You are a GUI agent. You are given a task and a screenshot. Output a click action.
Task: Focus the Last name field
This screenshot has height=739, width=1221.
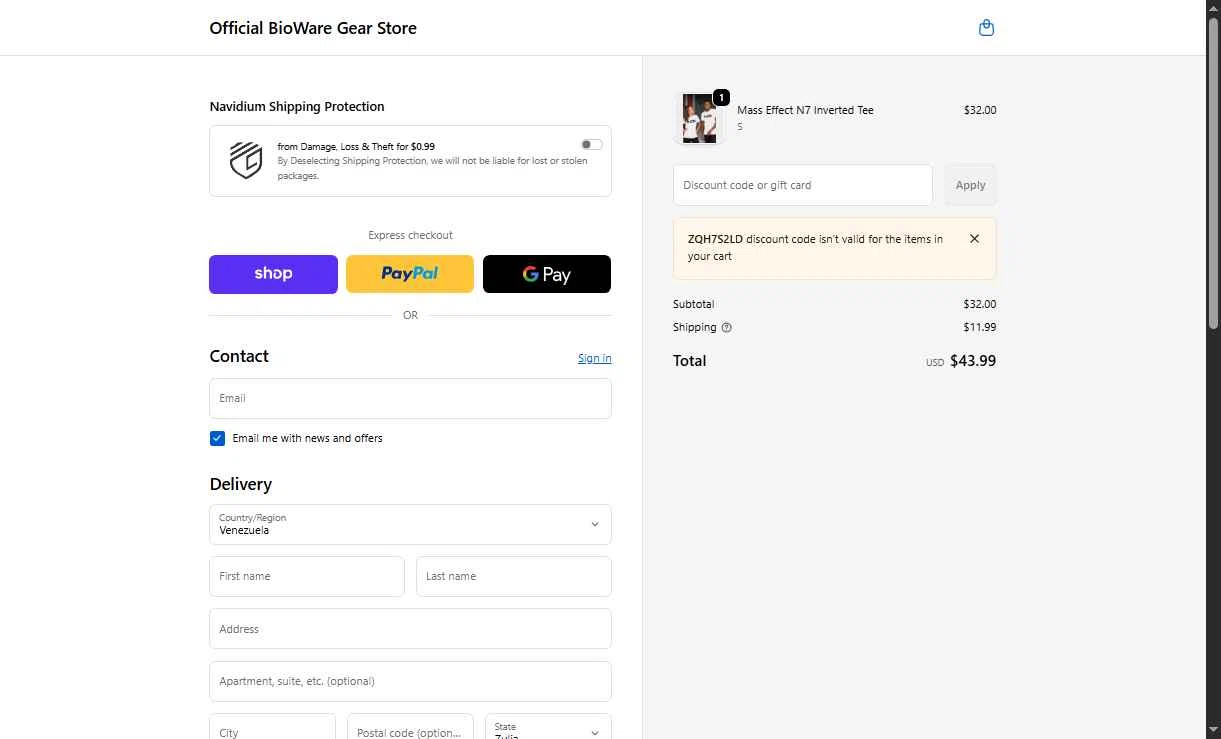514,576
